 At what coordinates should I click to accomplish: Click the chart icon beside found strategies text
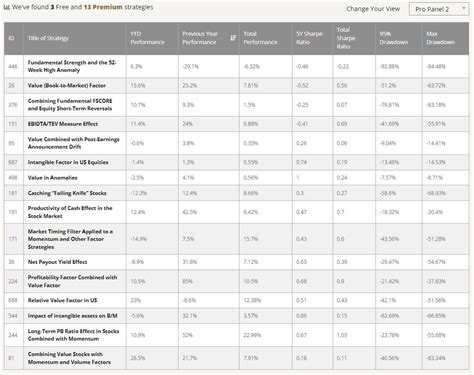[7, 7]
